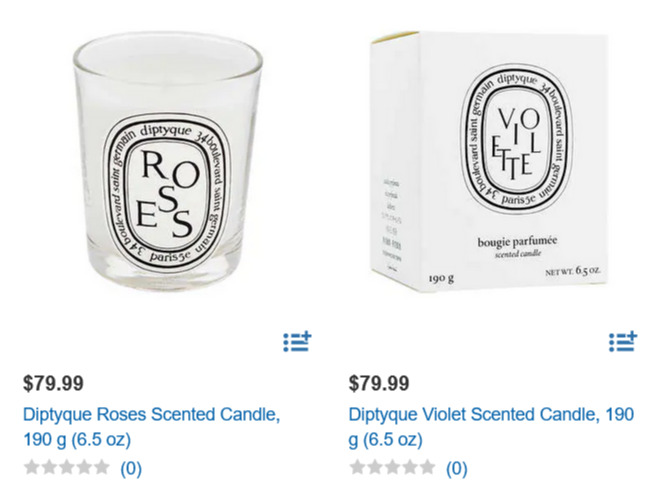Viewport: 650px width, 490px height.
Task: Select the last star of the Roses rating
Action: 102,468
